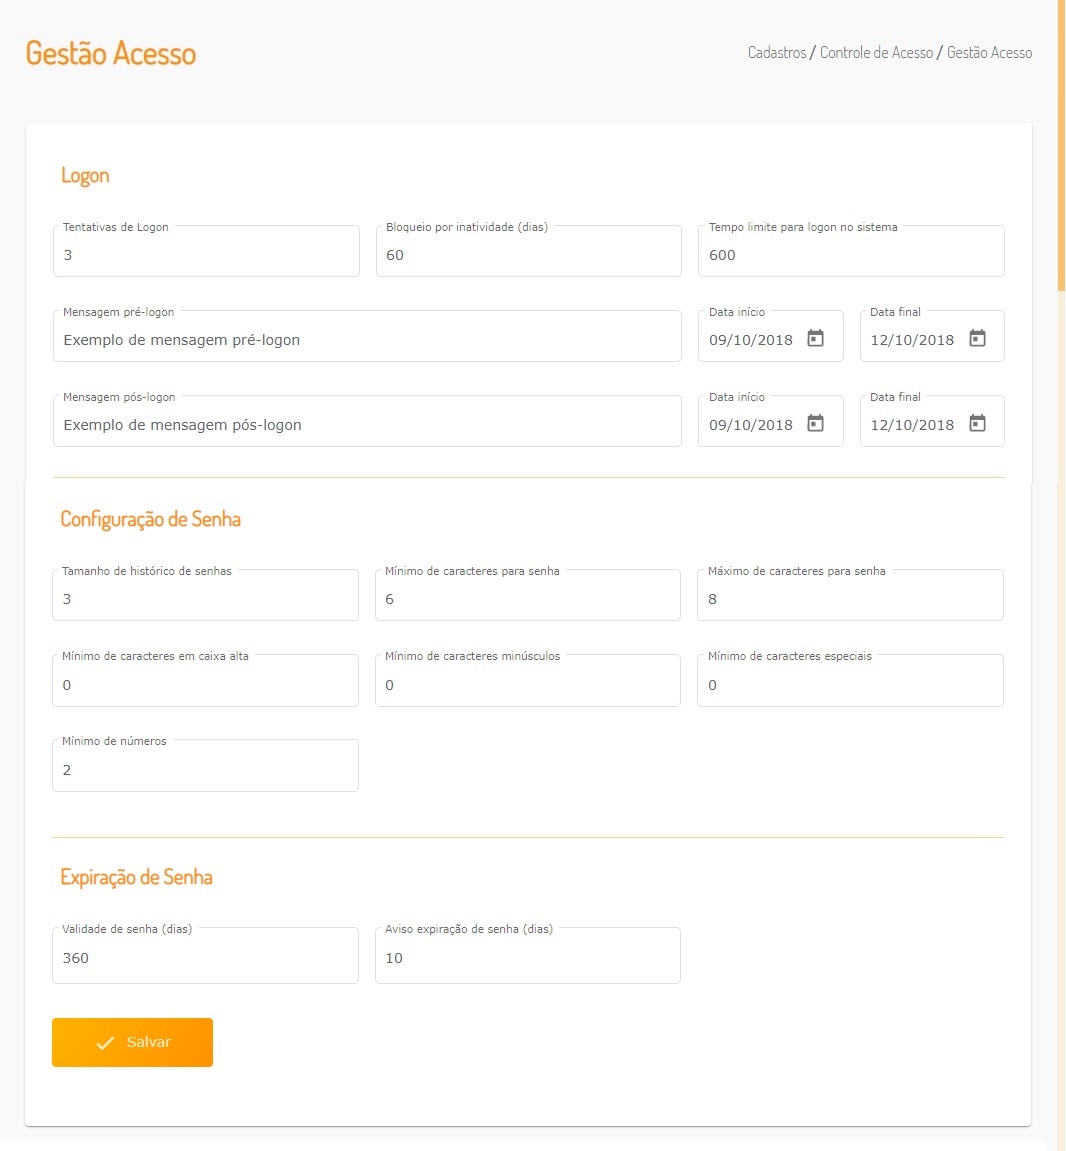Select Tamanho de histórico de senhas field
Screen dimensions: 1066x1151
[x=205, y=599]
